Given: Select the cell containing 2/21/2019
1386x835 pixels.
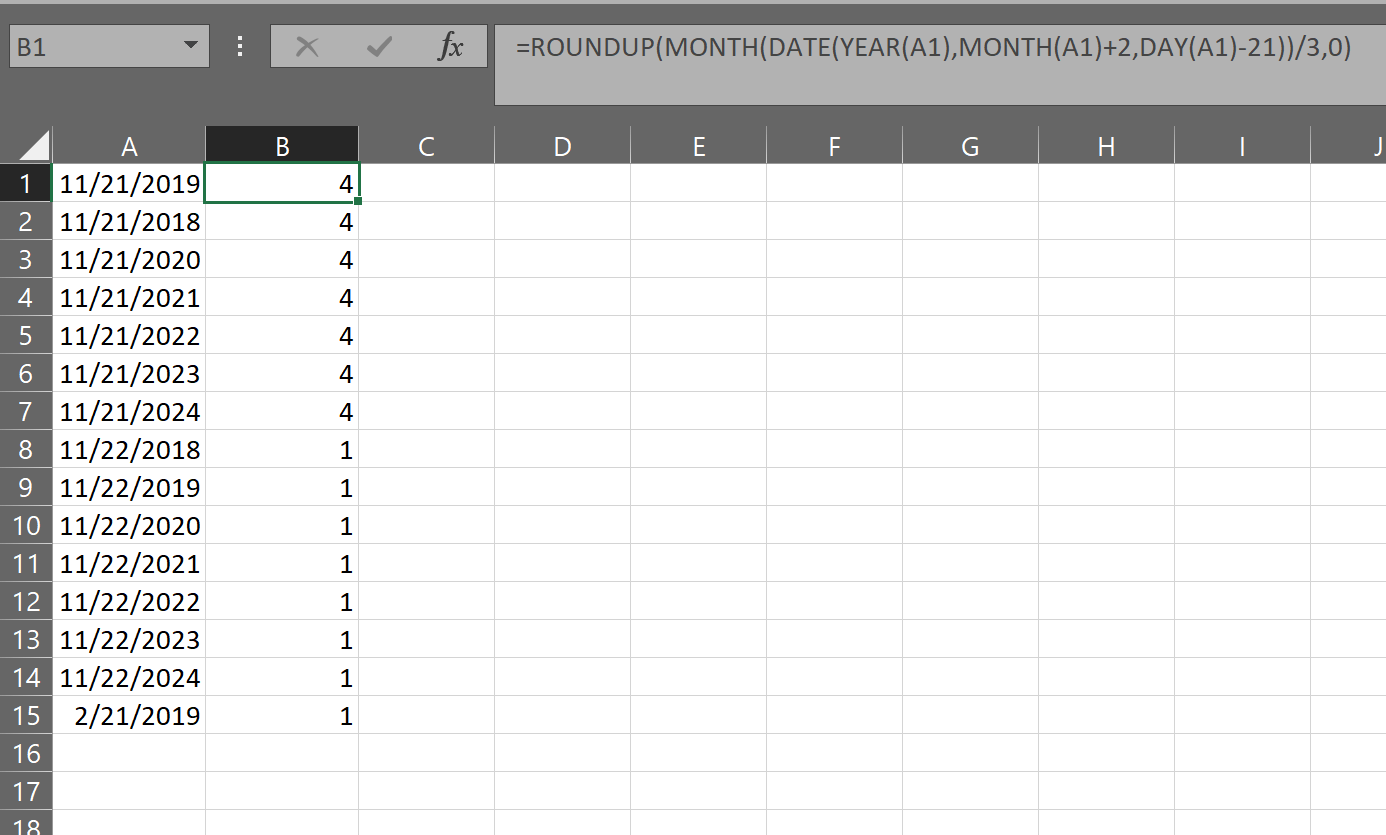Looking at the screenshot, I should (129, 715).
